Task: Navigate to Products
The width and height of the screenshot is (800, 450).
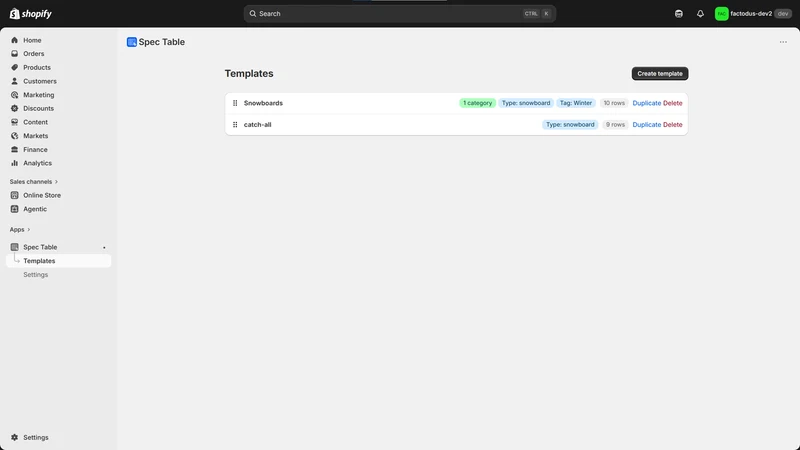Action: coord(37,67)
